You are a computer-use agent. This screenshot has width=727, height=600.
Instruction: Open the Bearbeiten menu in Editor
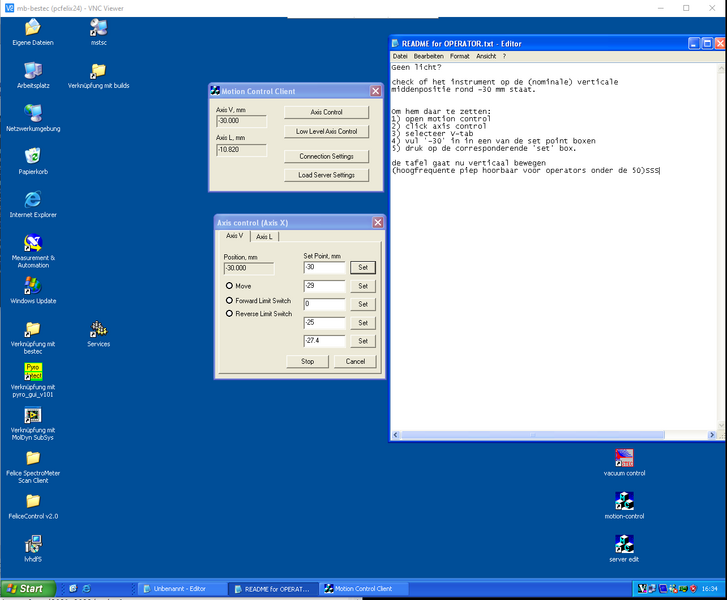pos(428,56)
